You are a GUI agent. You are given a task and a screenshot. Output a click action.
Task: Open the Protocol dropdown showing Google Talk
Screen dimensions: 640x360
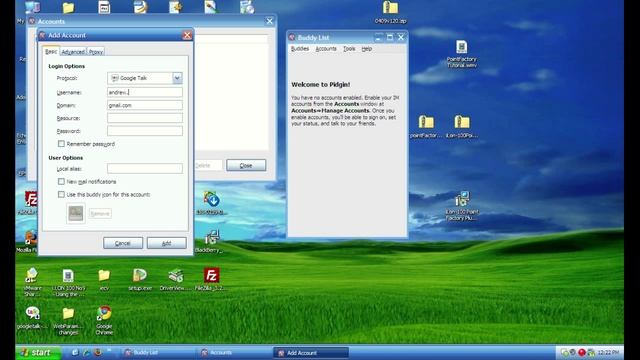pyautogui.click(x=144, y=78)
